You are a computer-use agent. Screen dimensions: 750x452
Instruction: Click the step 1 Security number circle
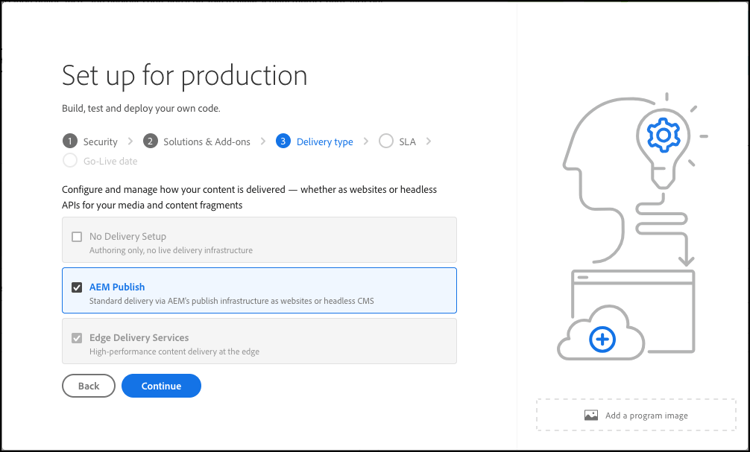(70, 142)
